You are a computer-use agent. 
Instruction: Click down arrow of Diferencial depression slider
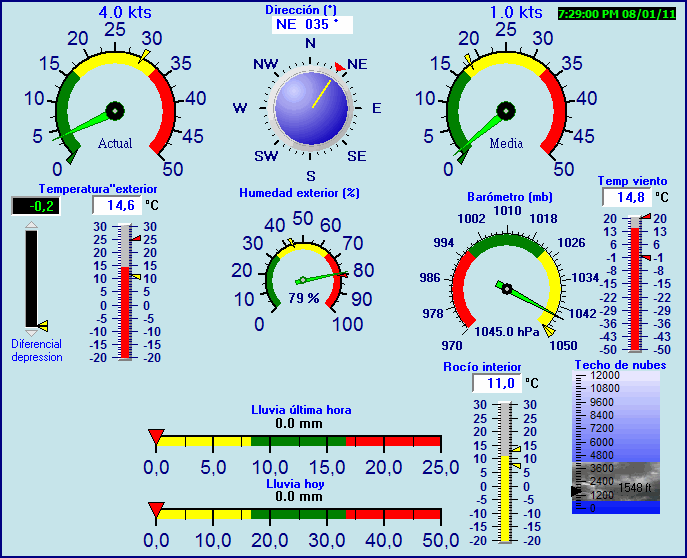(x=31, y=330)
